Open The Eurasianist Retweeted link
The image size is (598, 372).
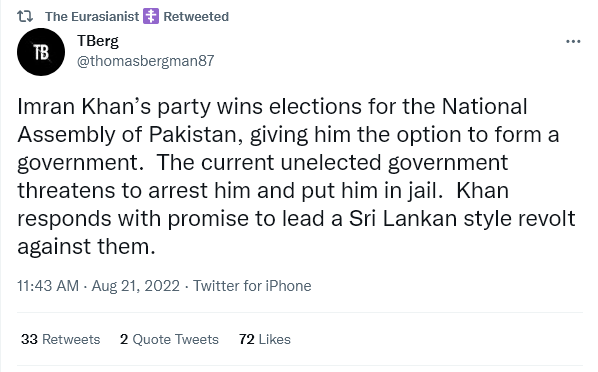[x=137, y=16]
